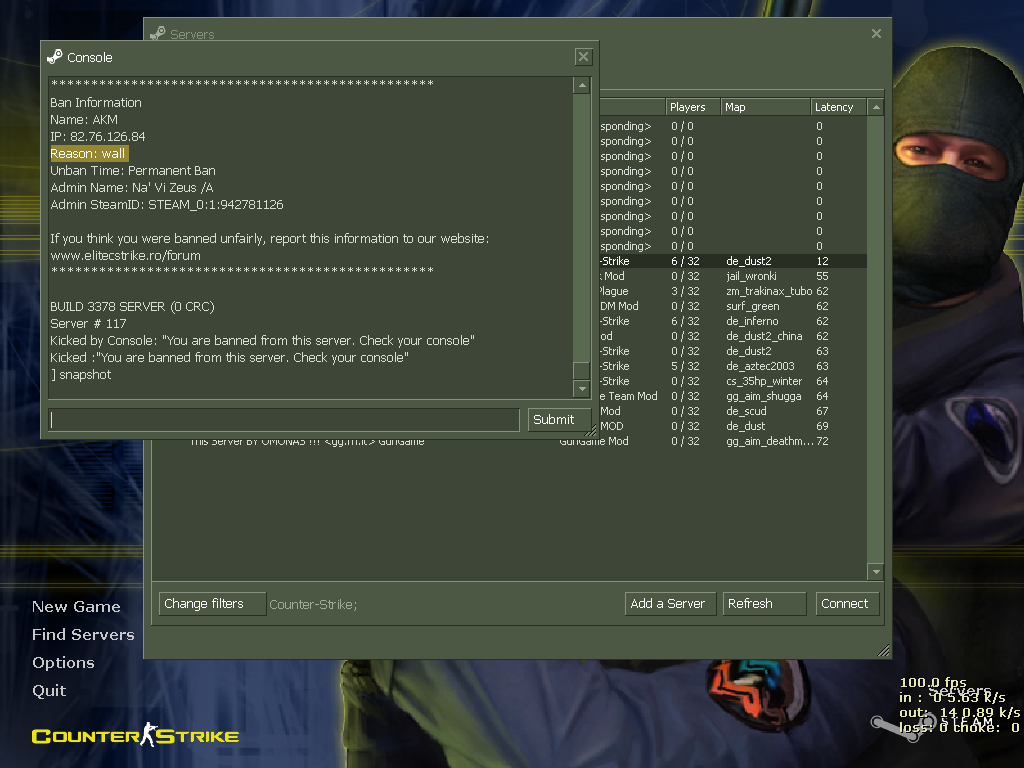Close the Servers window
This screenshot has width=1024, height=768.
point(876,33)
